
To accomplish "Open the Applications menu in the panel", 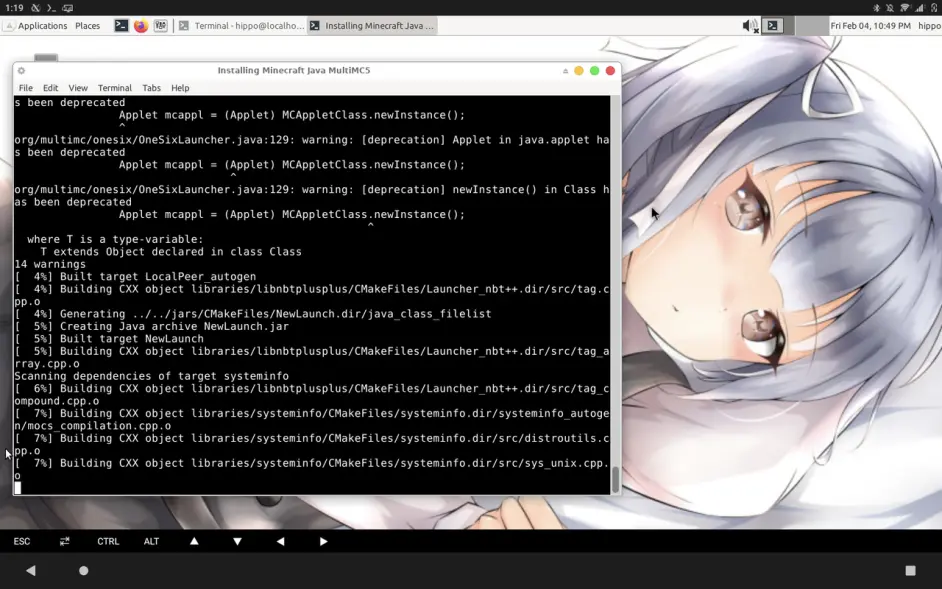I will click(35, 26).
